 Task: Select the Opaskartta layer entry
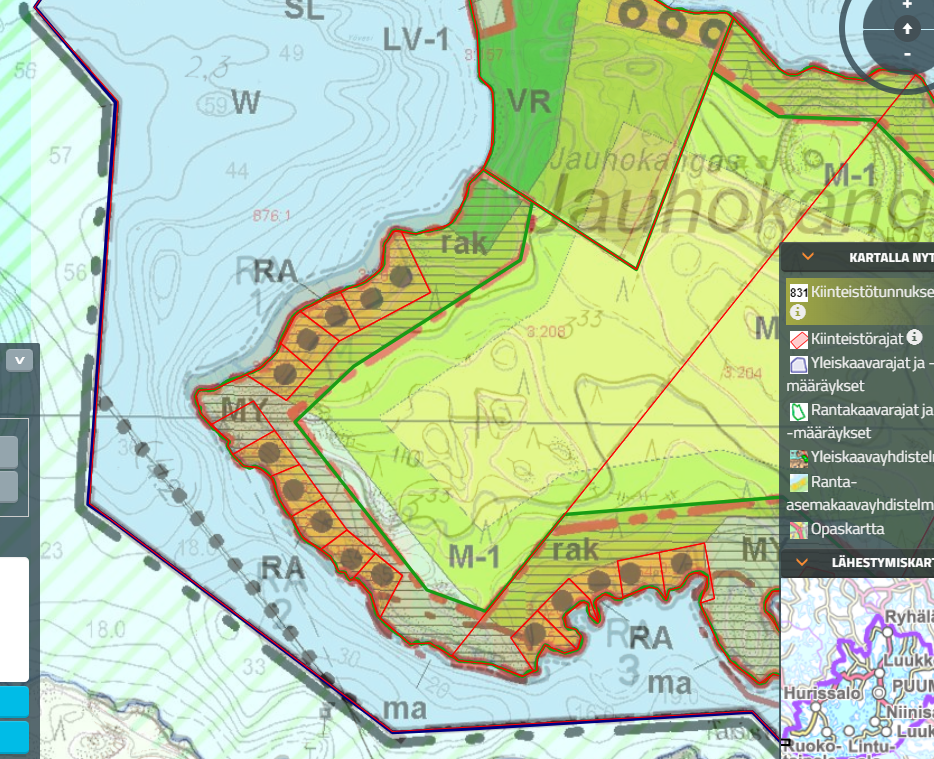pyautogui.click(x=849, y=529)
